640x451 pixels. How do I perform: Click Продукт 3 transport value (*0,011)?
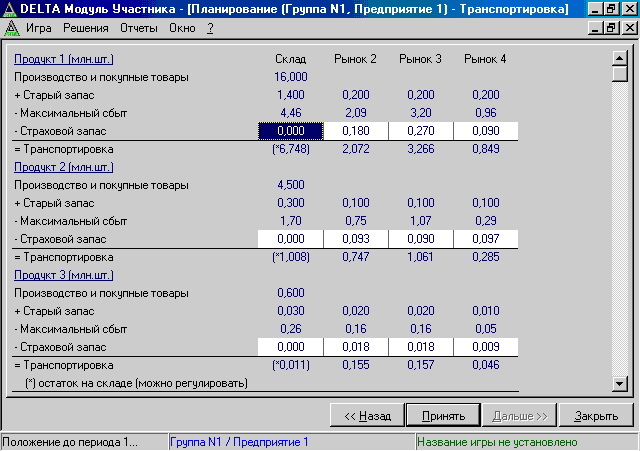tap(291, 365)
